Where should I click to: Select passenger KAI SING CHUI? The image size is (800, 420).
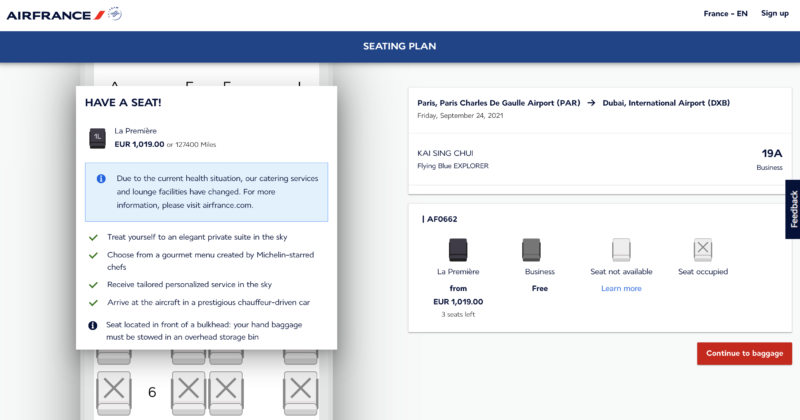pos(445,153)
